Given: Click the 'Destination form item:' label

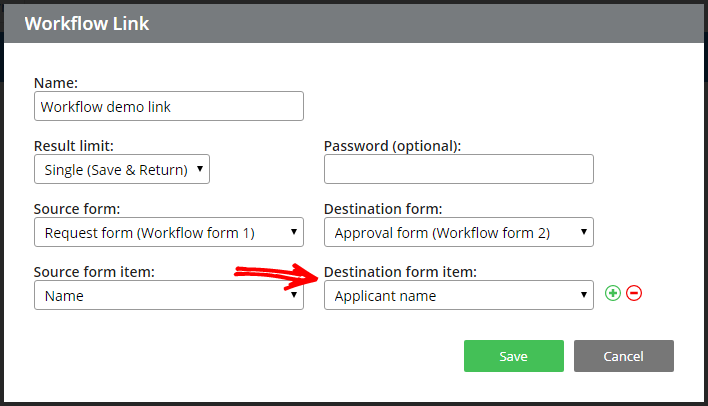Looking at the screenshot, I should click(x=400, y=272).
